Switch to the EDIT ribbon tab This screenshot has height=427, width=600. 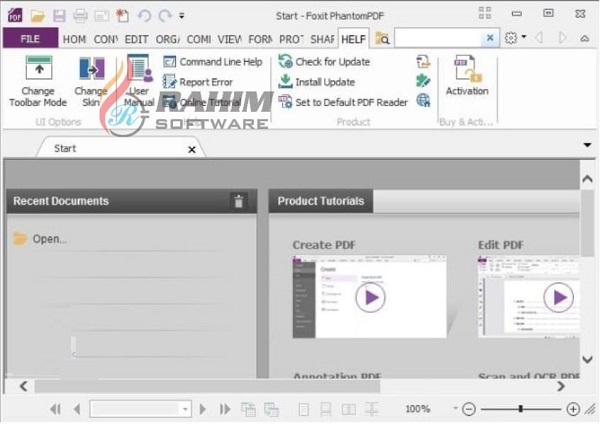click(x=137, y=38)
